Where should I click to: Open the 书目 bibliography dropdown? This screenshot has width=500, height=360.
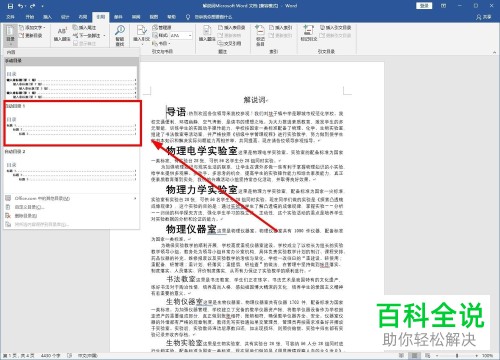click(161, 43)
